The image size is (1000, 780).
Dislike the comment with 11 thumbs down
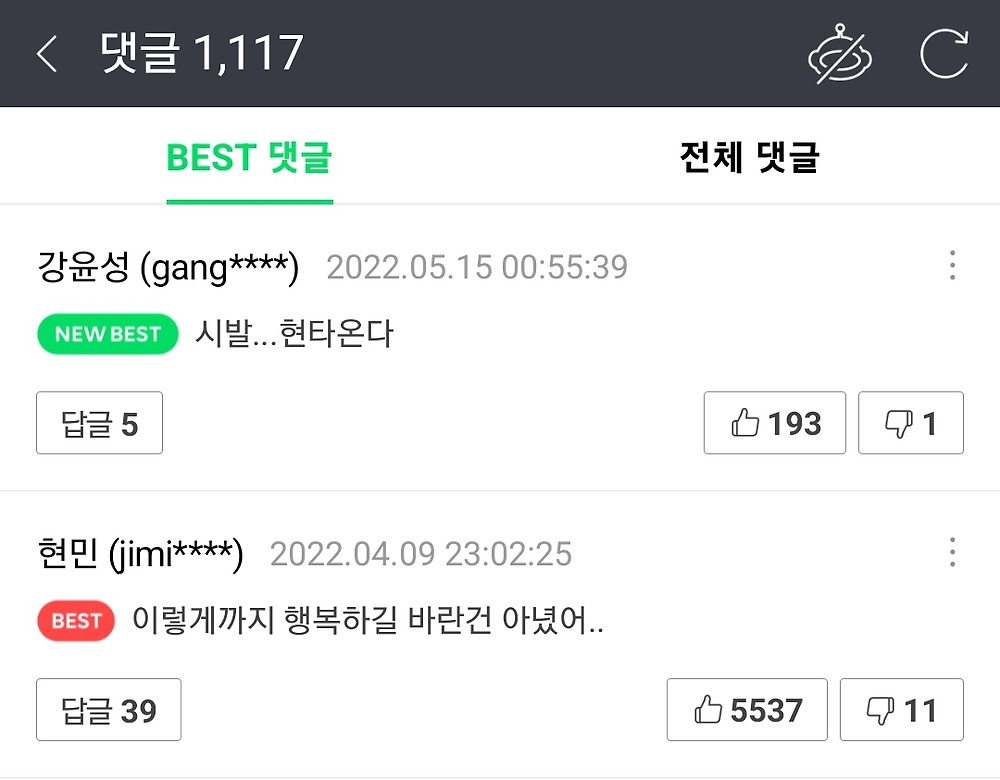point(902,710)
